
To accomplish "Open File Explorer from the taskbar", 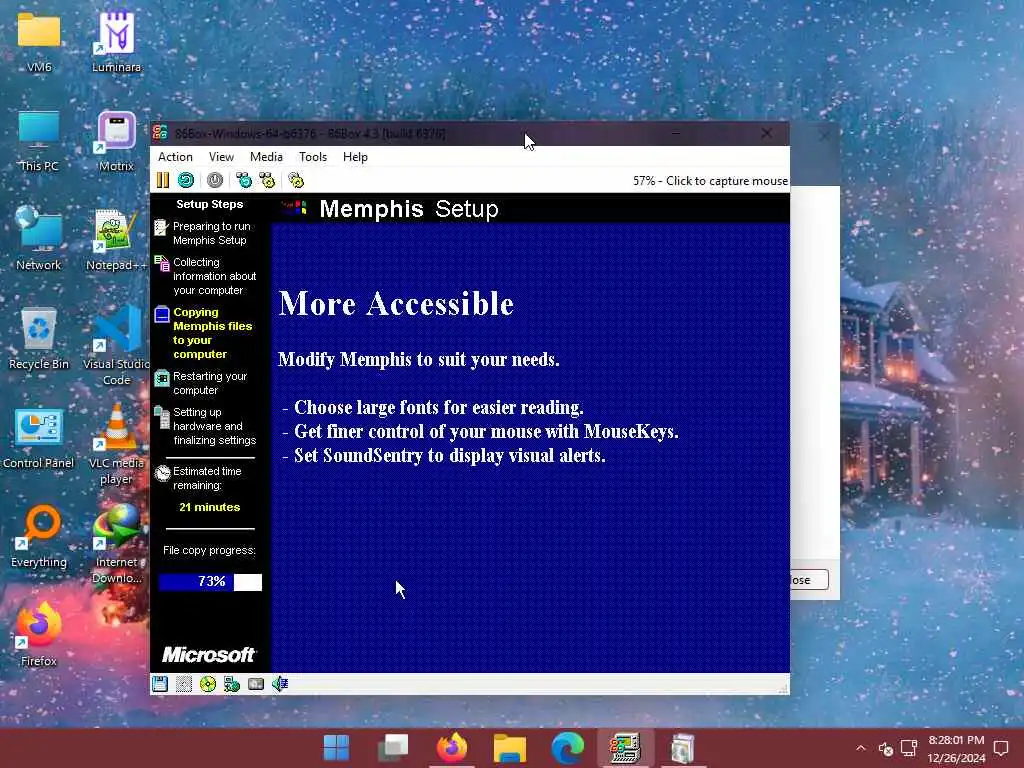I will [x=509, y=748].
